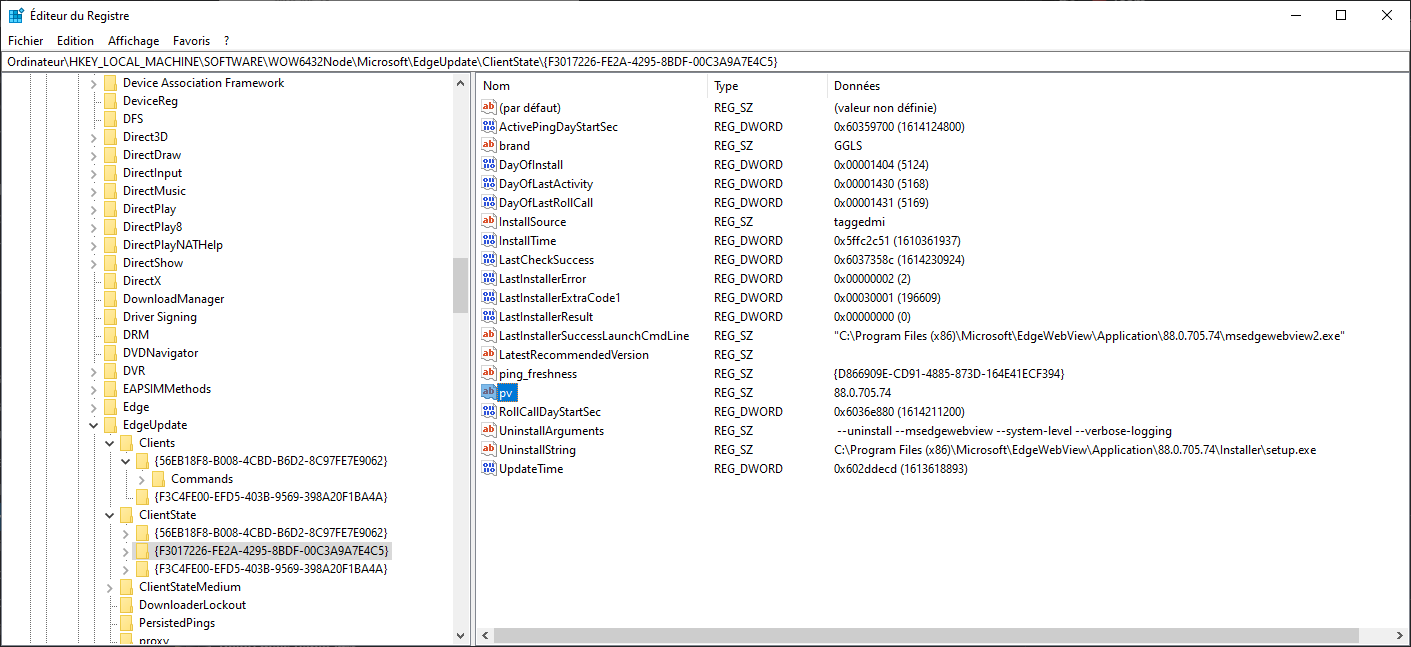Click the string icon beside InstallSource
This screenshot has width=1411, height=647.
click(x=489, y=221)
